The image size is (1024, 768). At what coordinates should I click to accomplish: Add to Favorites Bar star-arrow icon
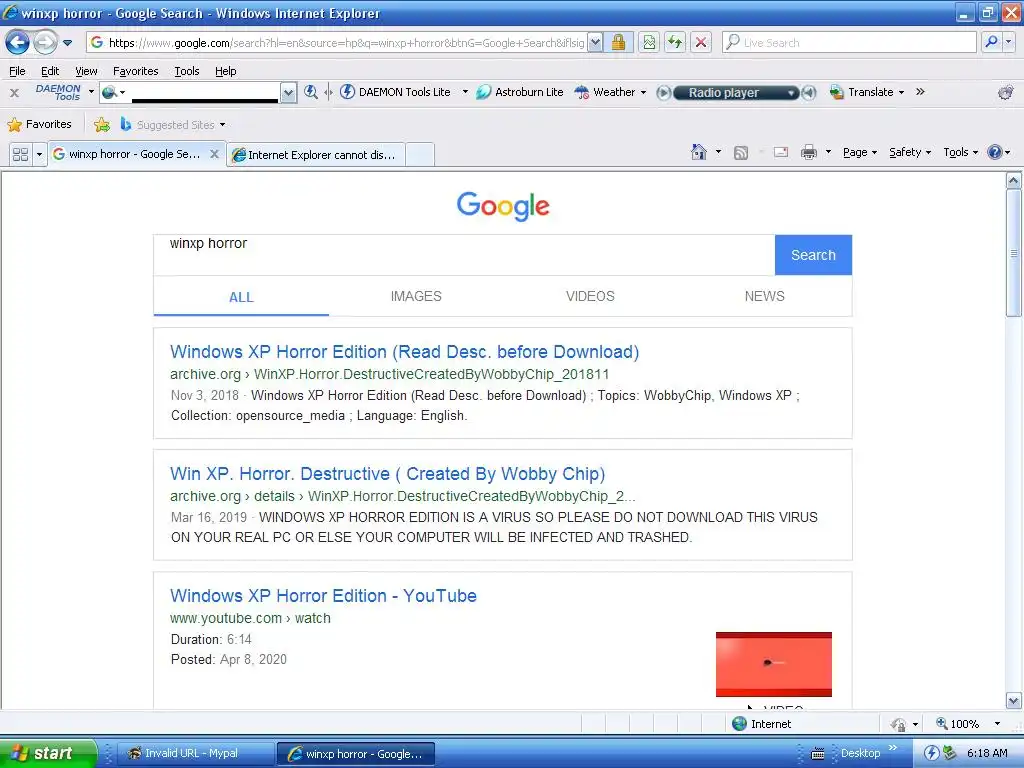point(102,124)
